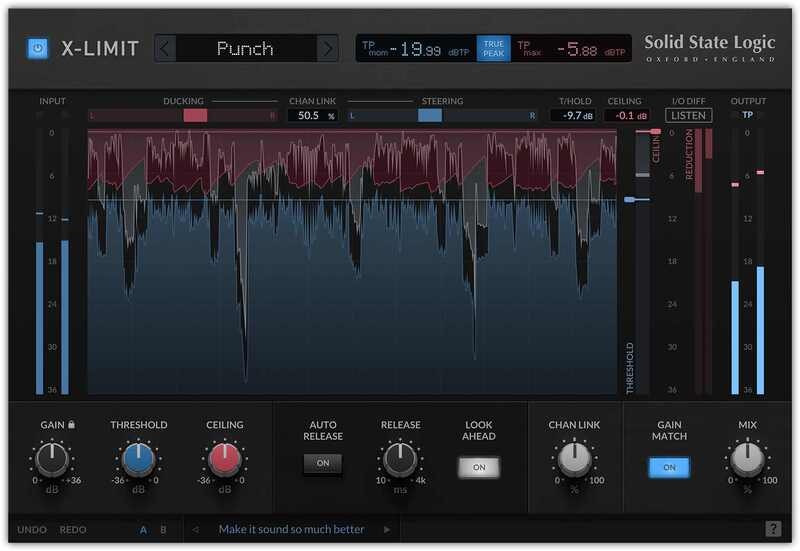Image resolution: width=800 pixels, height=551 pixels.
Task: Click the TP indicator above output meter
Action: pyautogui.click(x=747, y=115)
